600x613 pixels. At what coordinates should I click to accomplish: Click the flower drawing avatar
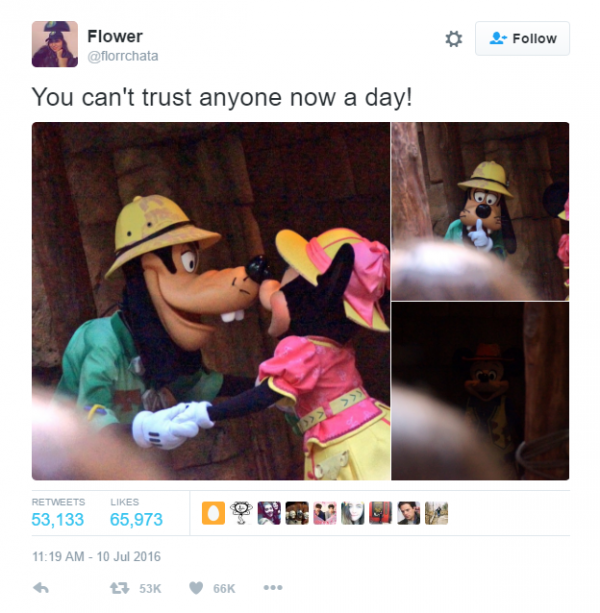tap(241, 513)
